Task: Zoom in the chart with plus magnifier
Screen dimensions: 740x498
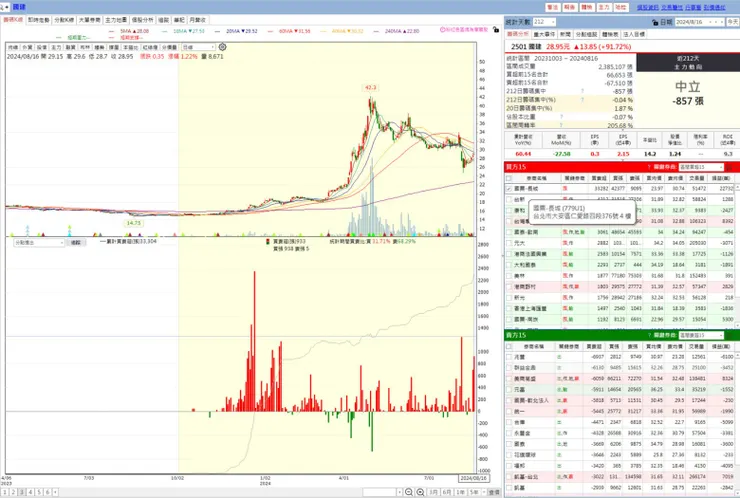Action: [x=420, y=492]
